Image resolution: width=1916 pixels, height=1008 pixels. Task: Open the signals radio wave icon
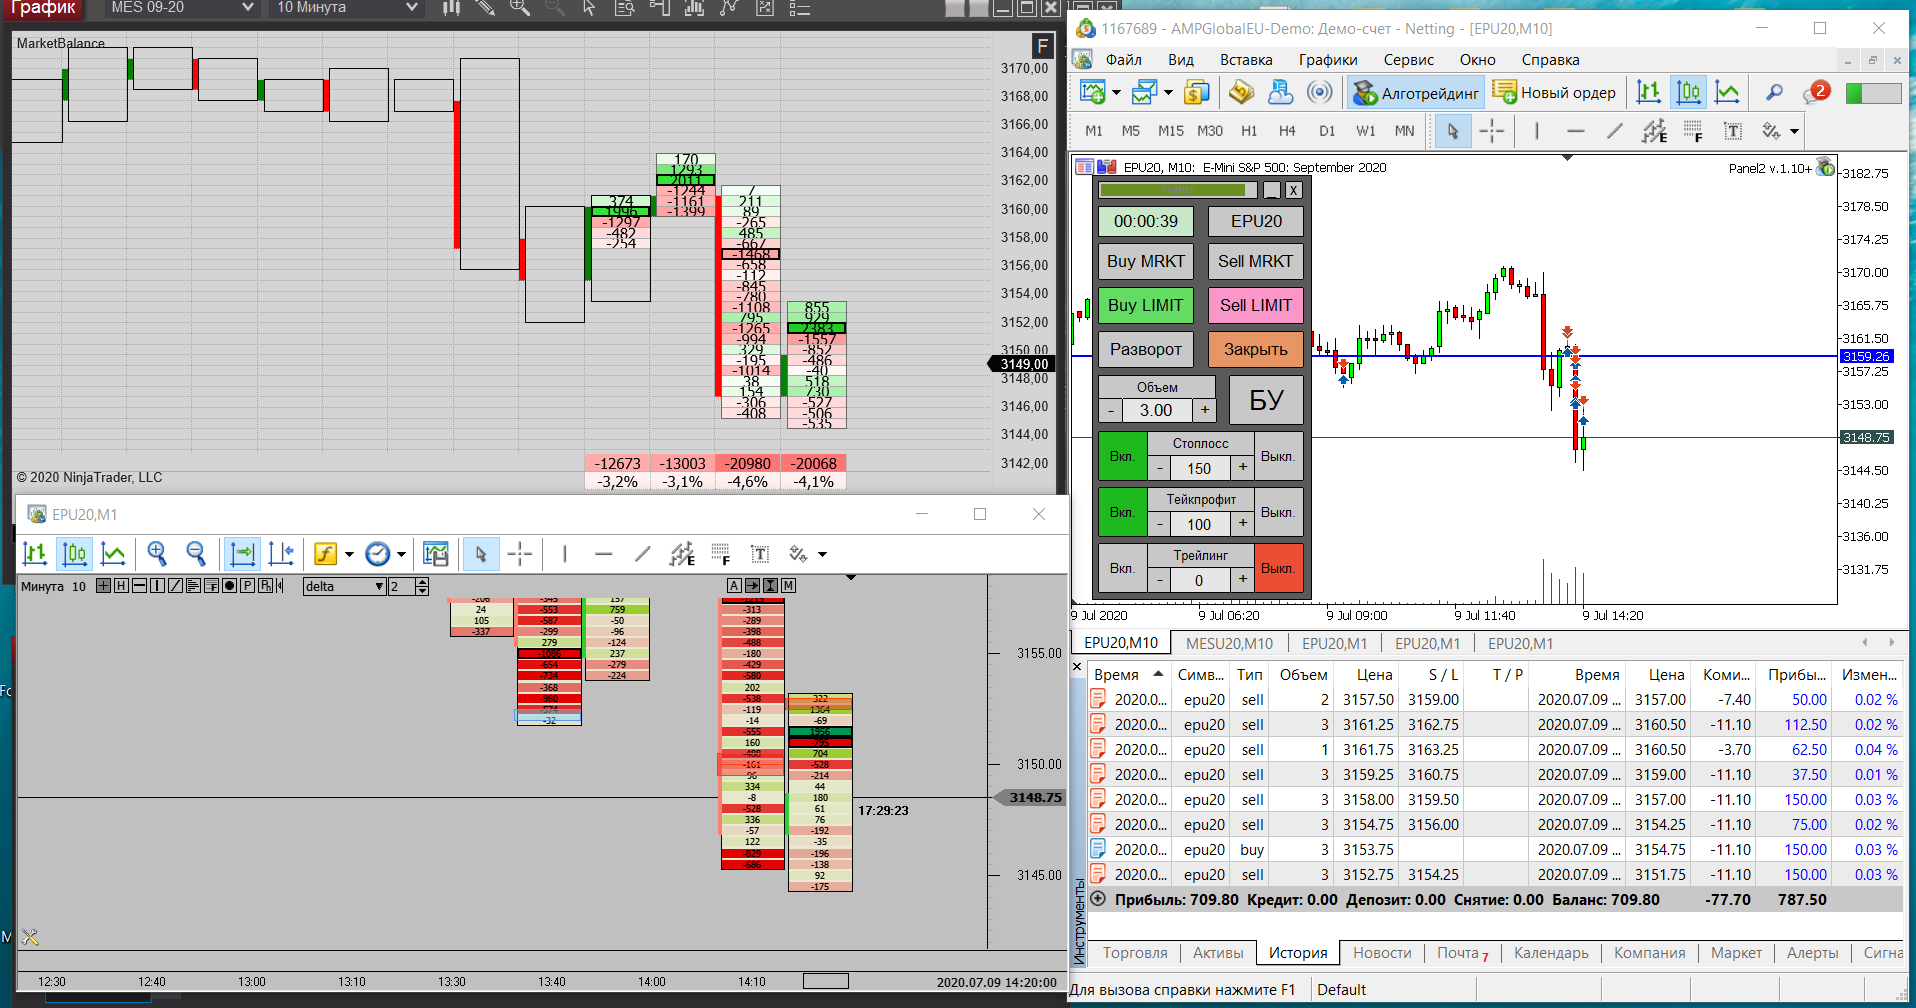tap(1320, 93)
